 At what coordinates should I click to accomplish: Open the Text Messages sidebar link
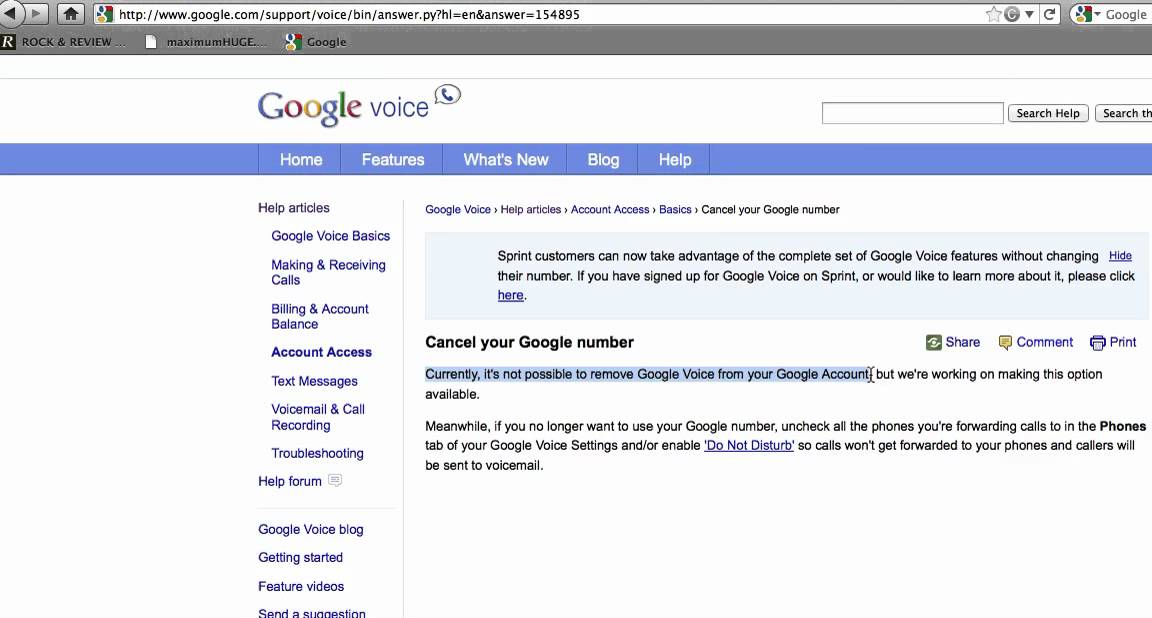tap(314, 381)
